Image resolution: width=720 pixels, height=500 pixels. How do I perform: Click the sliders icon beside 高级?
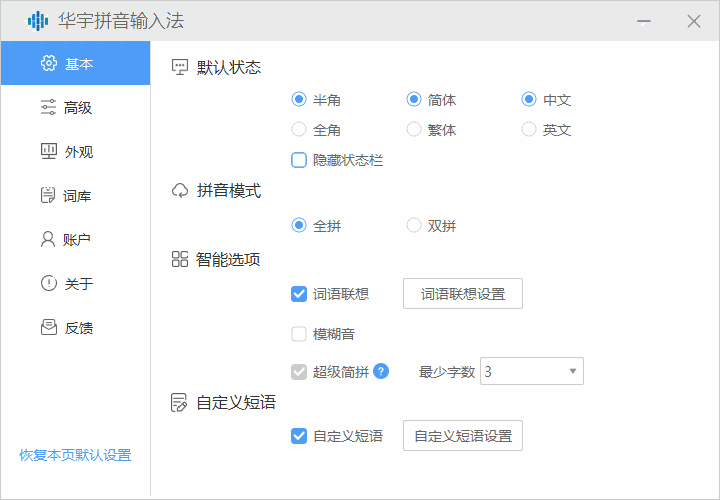tap(49, 107)
